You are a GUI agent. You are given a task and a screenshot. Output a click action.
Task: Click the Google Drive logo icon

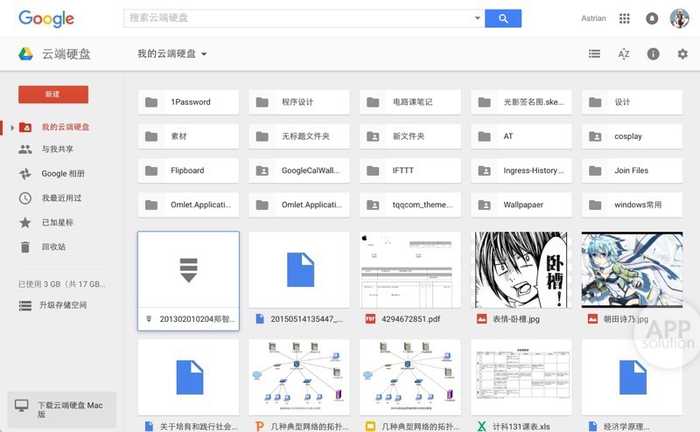coord(25,54)
